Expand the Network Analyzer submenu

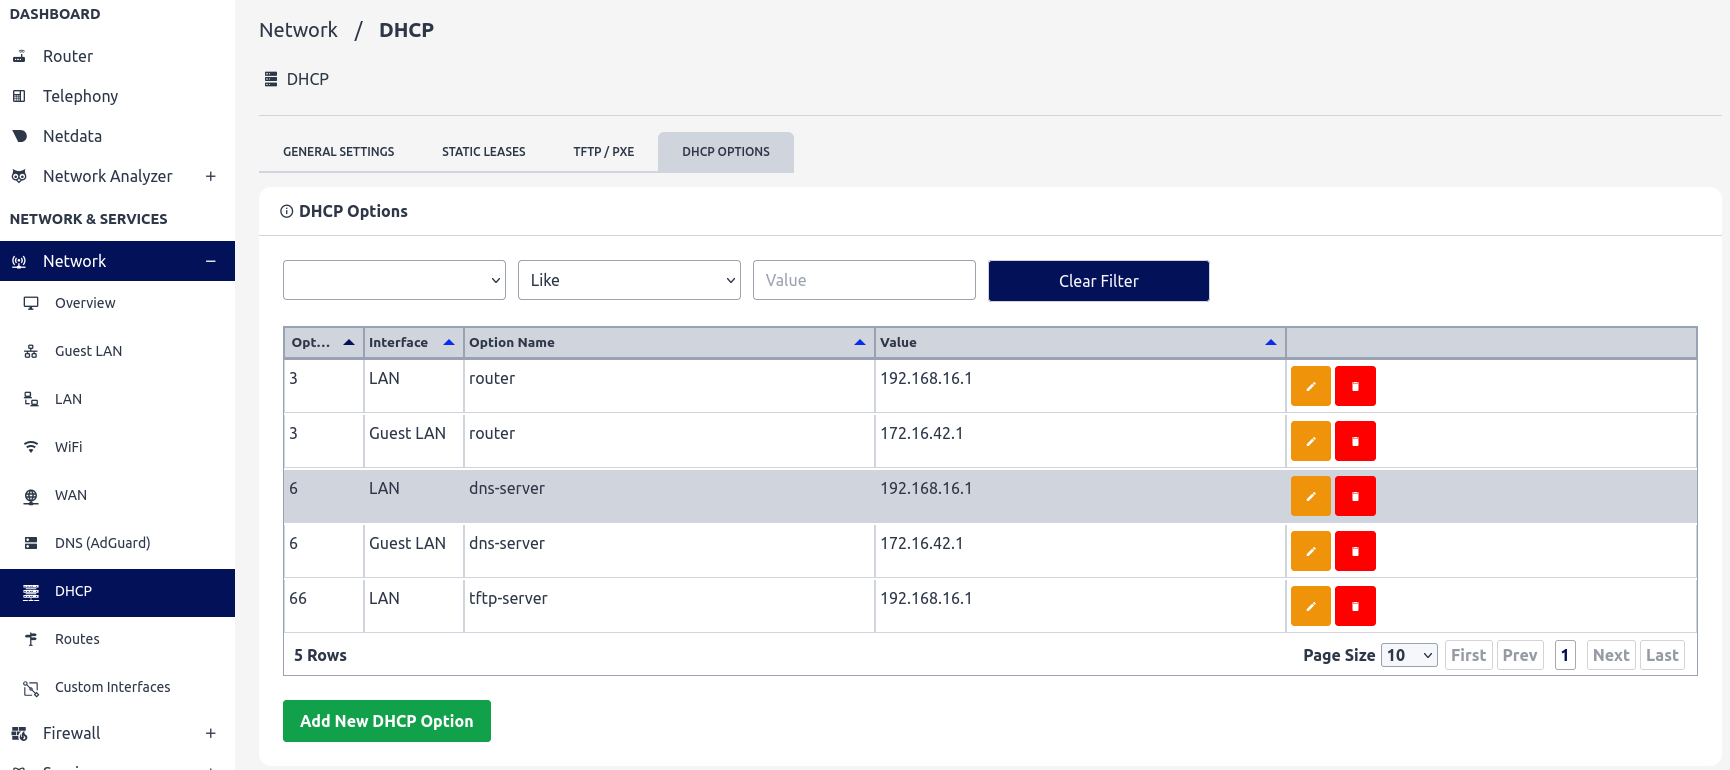(211, 177)
